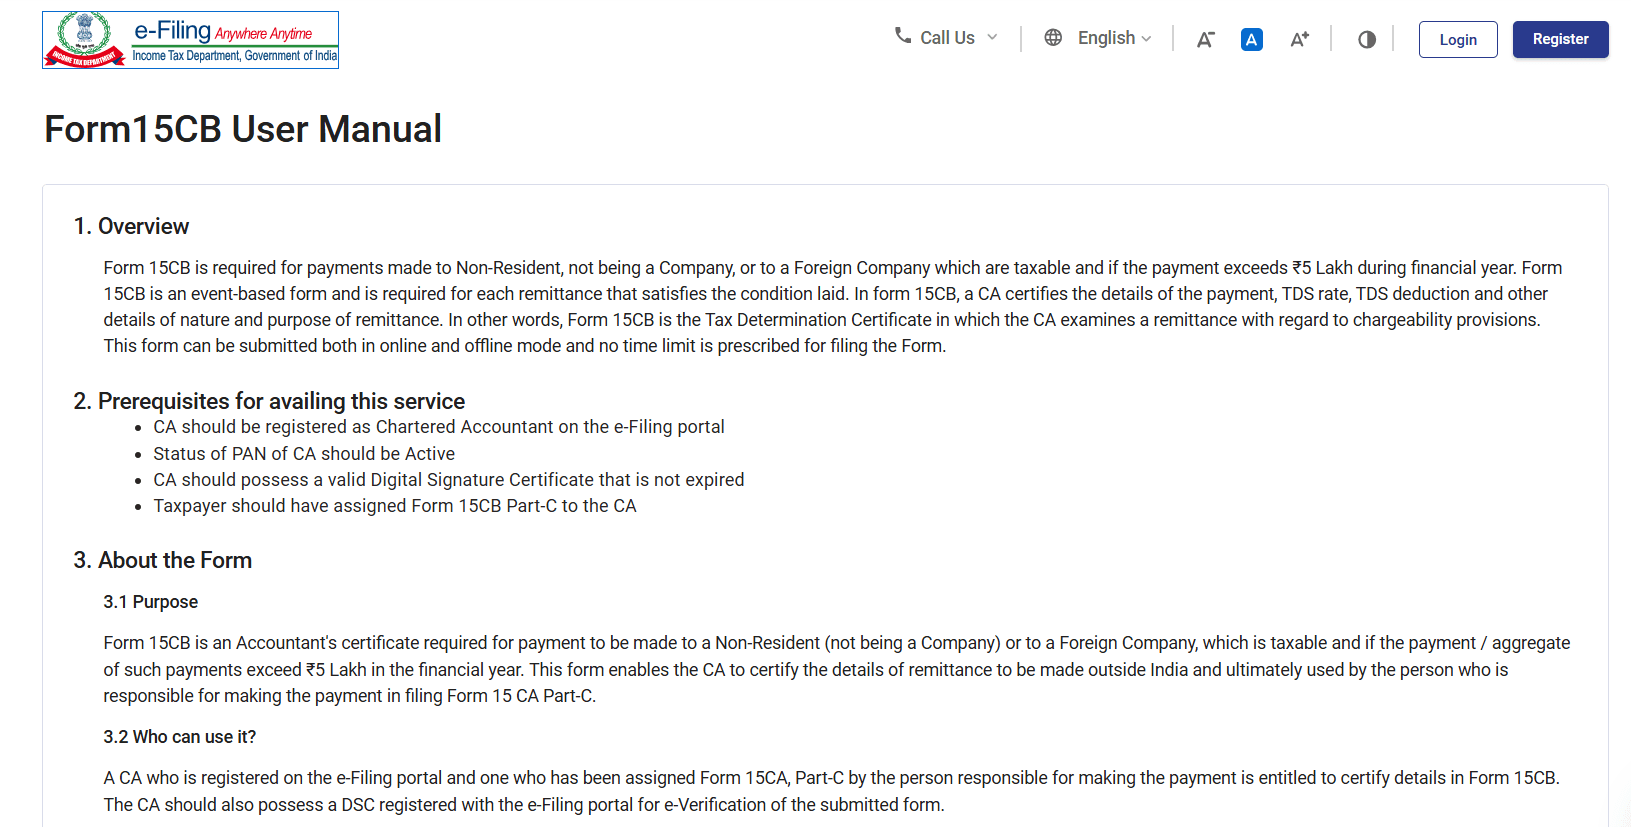1631x827 pixels.
Task: Click the Form15CB User Manual heading
Action: click(x=243, y=129)
